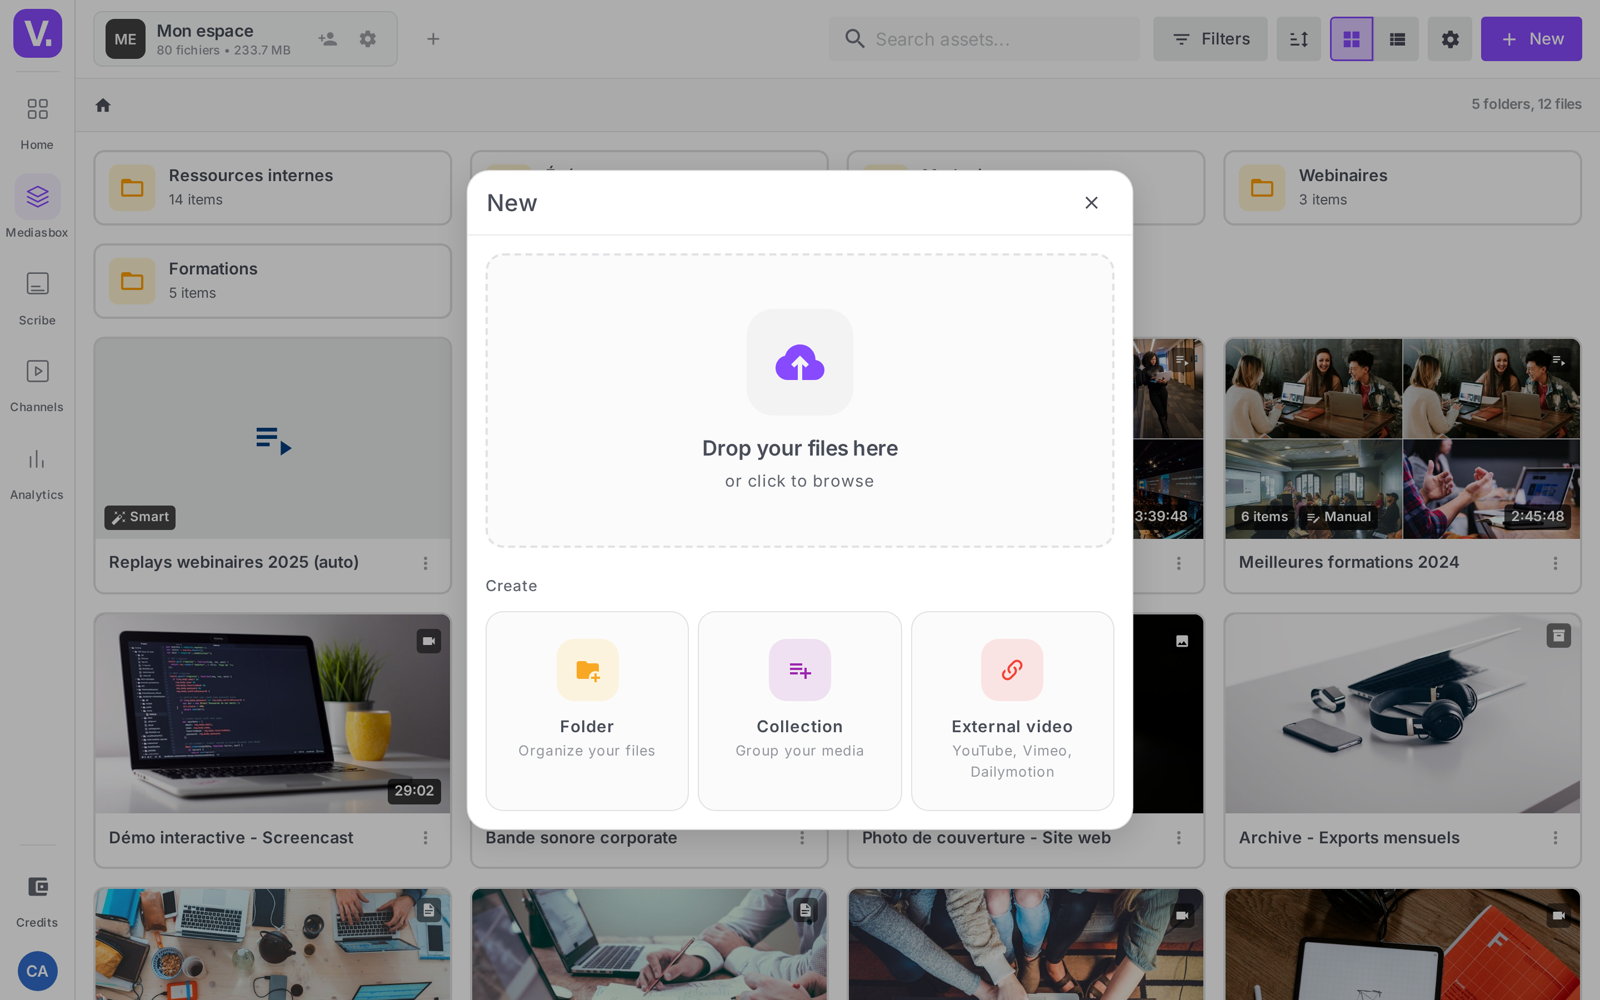The height and width of the screenshot is (1000, 1600).
Task: Click the Manual badge on Meilleures formations
Action: click(1338, 517)
